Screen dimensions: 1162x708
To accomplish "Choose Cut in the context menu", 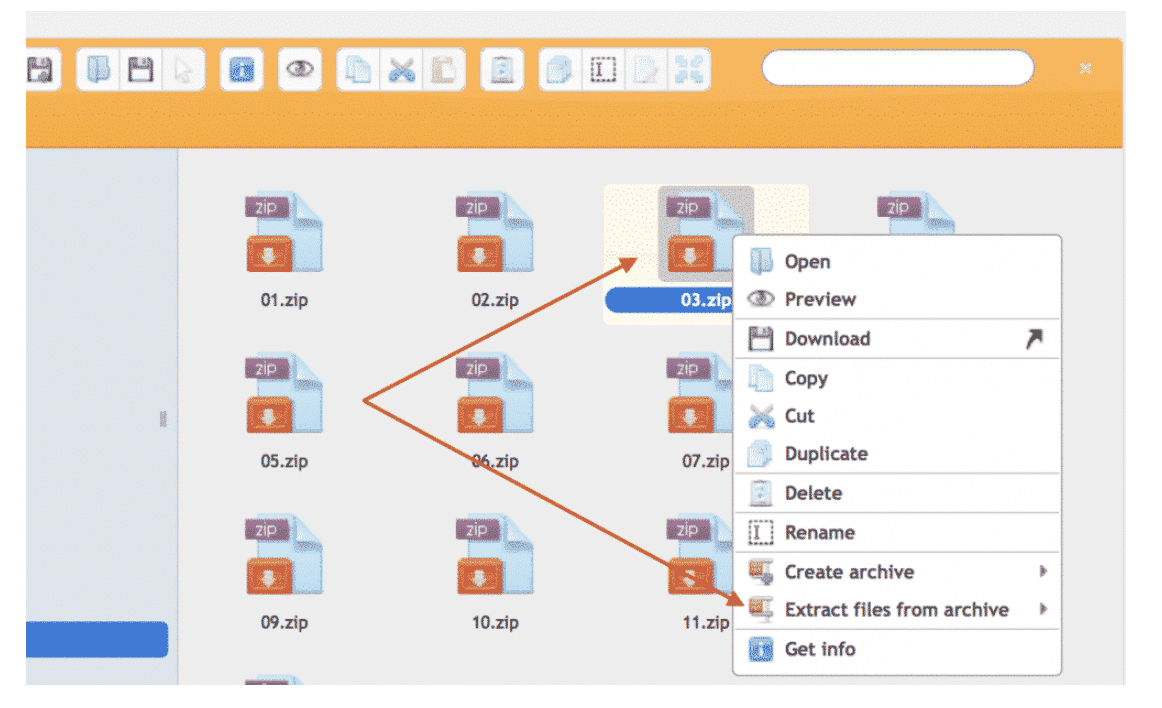I will click(897, 416).
